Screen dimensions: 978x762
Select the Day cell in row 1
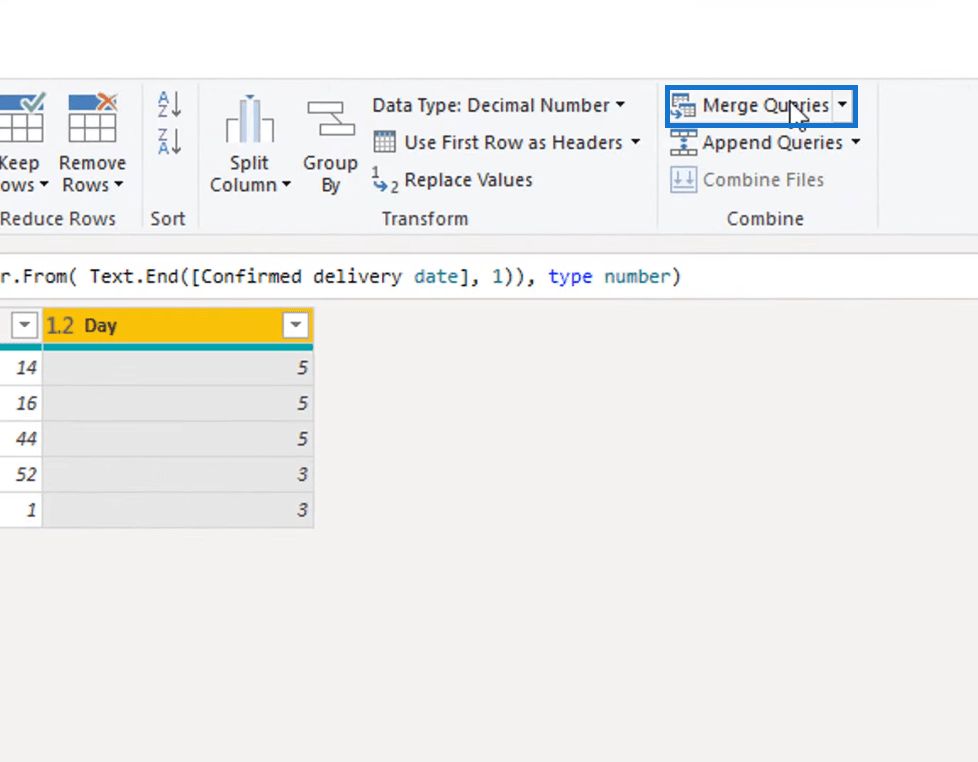178,510
